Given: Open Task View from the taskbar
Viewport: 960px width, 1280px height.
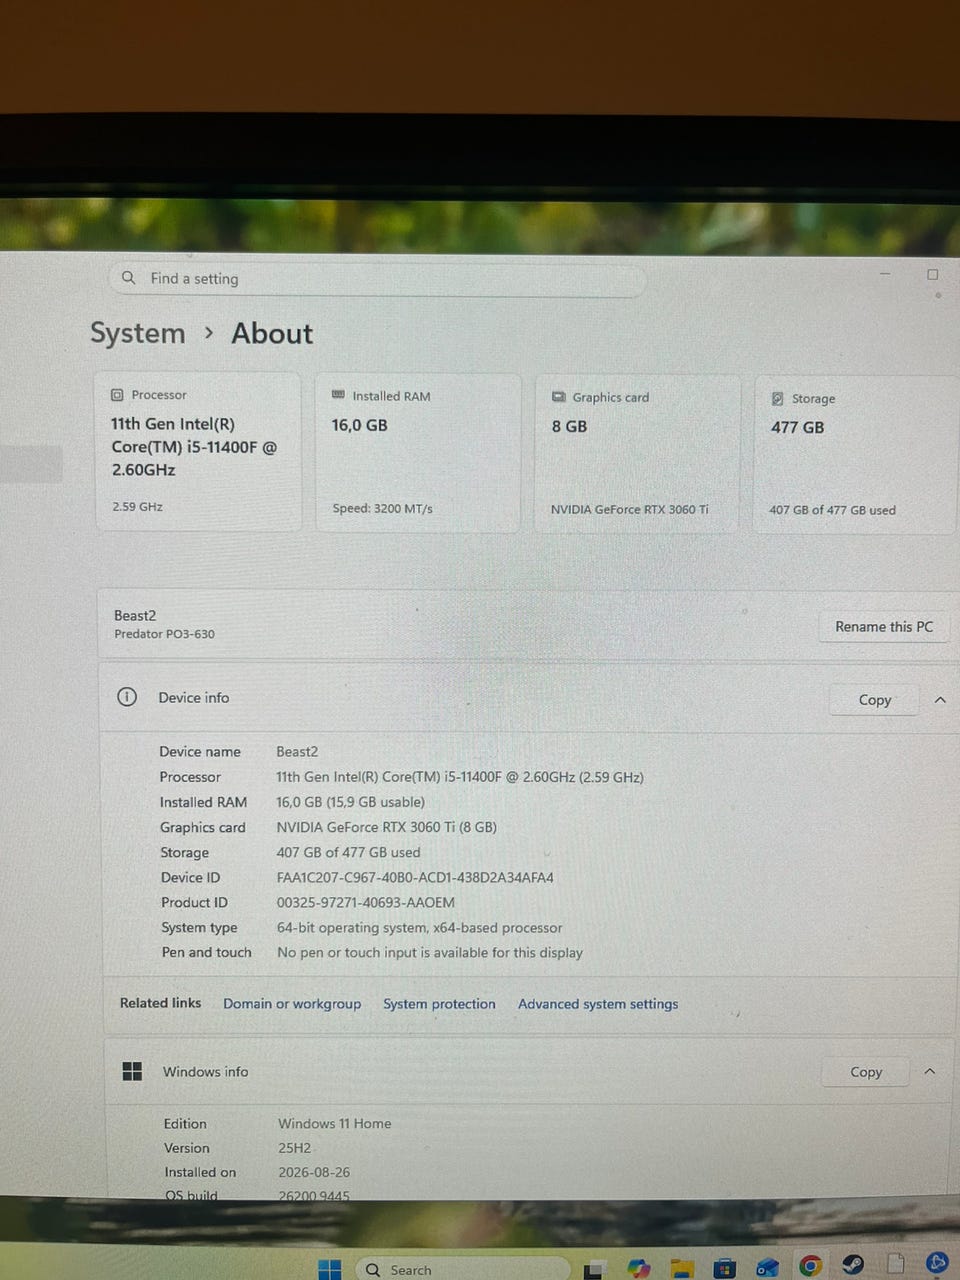Looking at the screenshot, I should point(594,1270).
